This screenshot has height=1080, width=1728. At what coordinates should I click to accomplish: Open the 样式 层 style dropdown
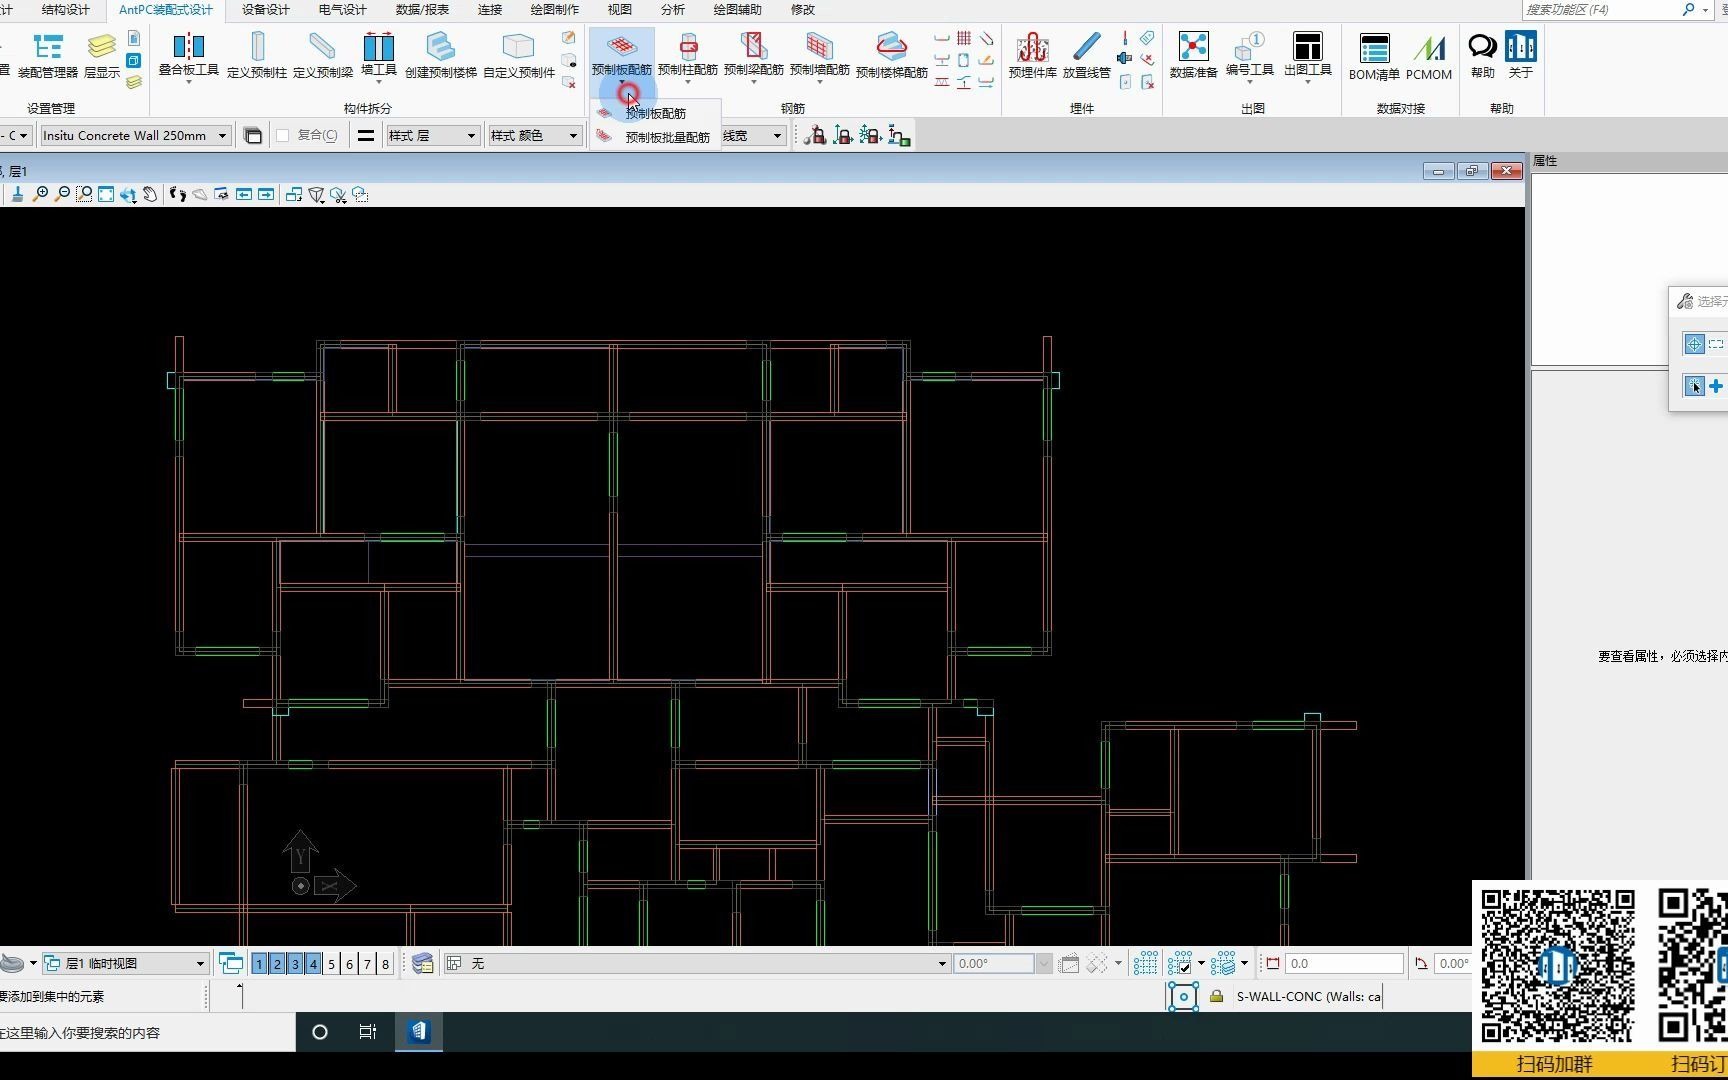[x=432, y=135]
